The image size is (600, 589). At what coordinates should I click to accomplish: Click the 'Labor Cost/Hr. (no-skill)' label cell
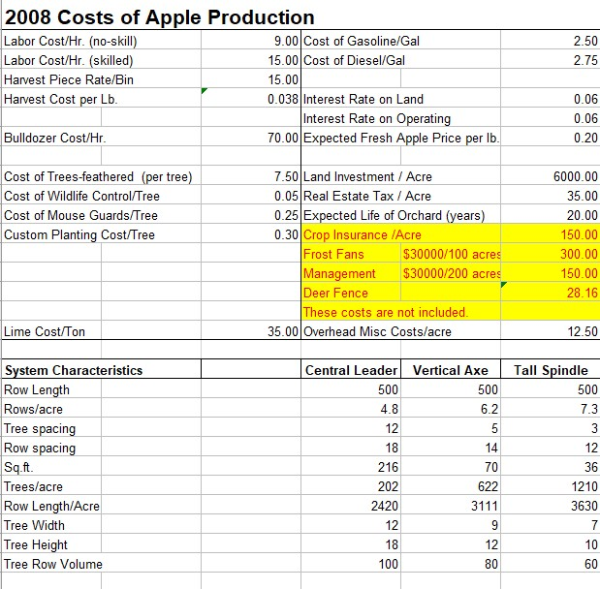[70, 41]
